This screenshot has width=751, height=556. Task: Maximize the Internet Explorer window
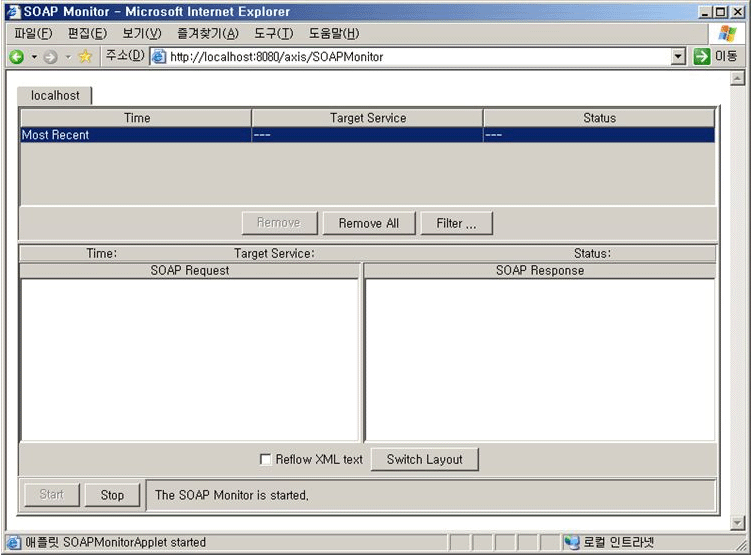point(720,12)
